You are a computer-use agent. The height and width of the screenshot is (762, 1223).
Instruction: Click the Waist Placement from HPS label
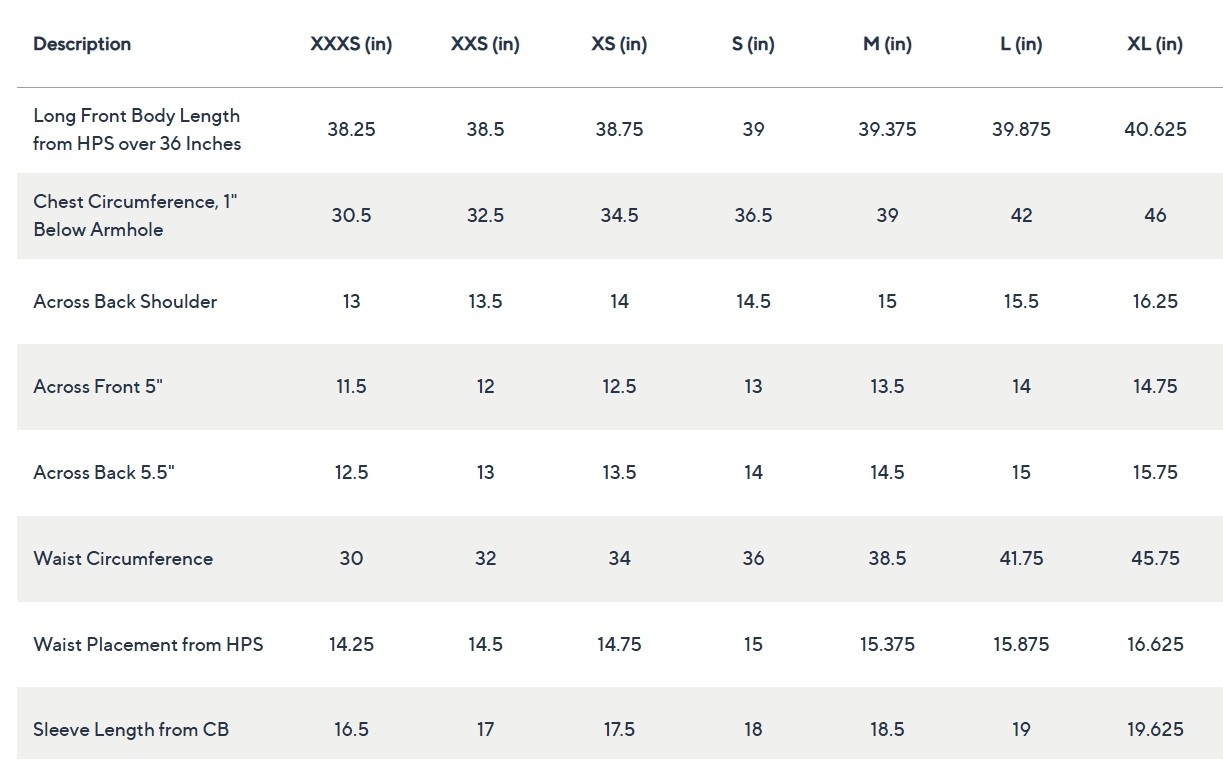click(x=148, y=645)
